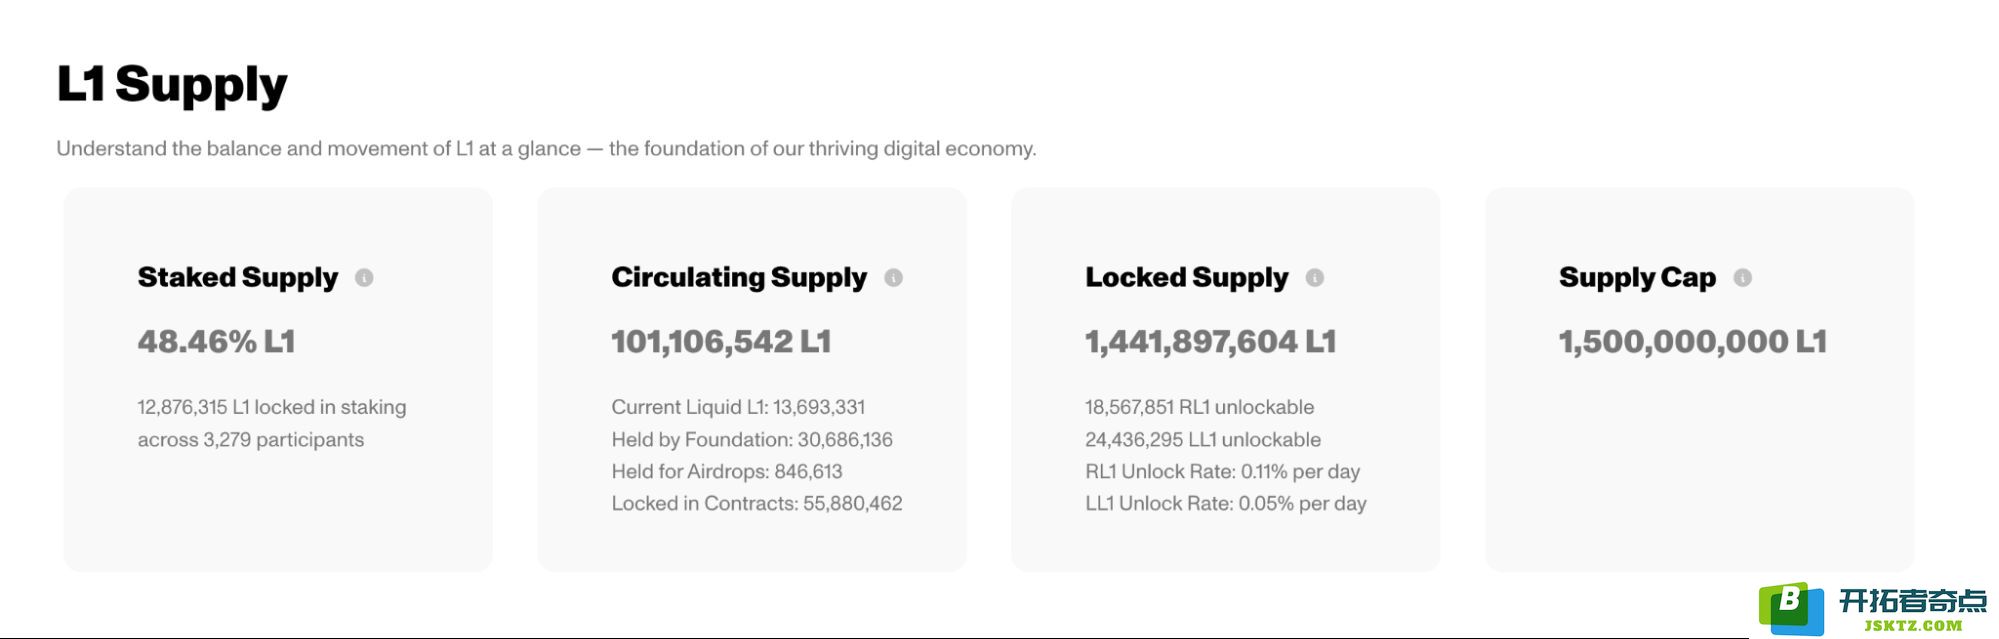
Task: Select the Staked Supply card heading
Action: point(238,278)
